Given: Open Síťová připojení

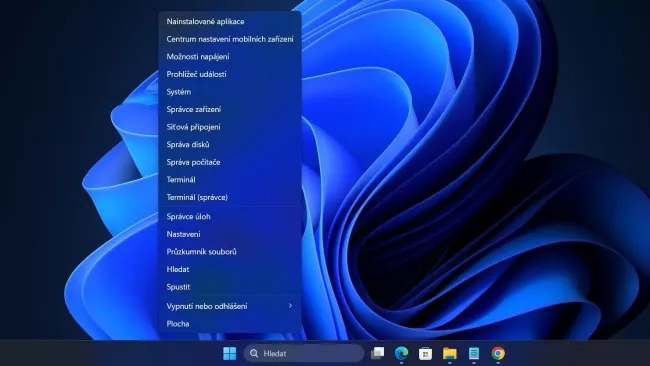Looking at the screenshot, I should pyautogui.click(x=230, y=127).
